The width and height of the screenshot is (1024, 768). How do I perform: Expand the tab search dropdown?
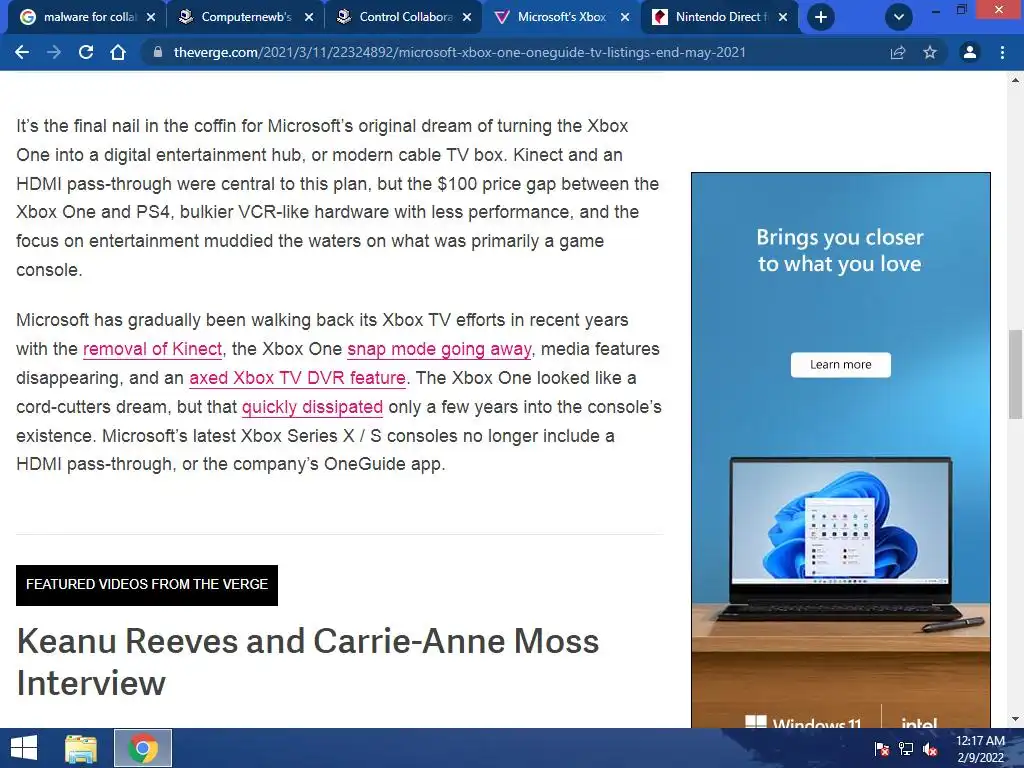coord(899,17)
